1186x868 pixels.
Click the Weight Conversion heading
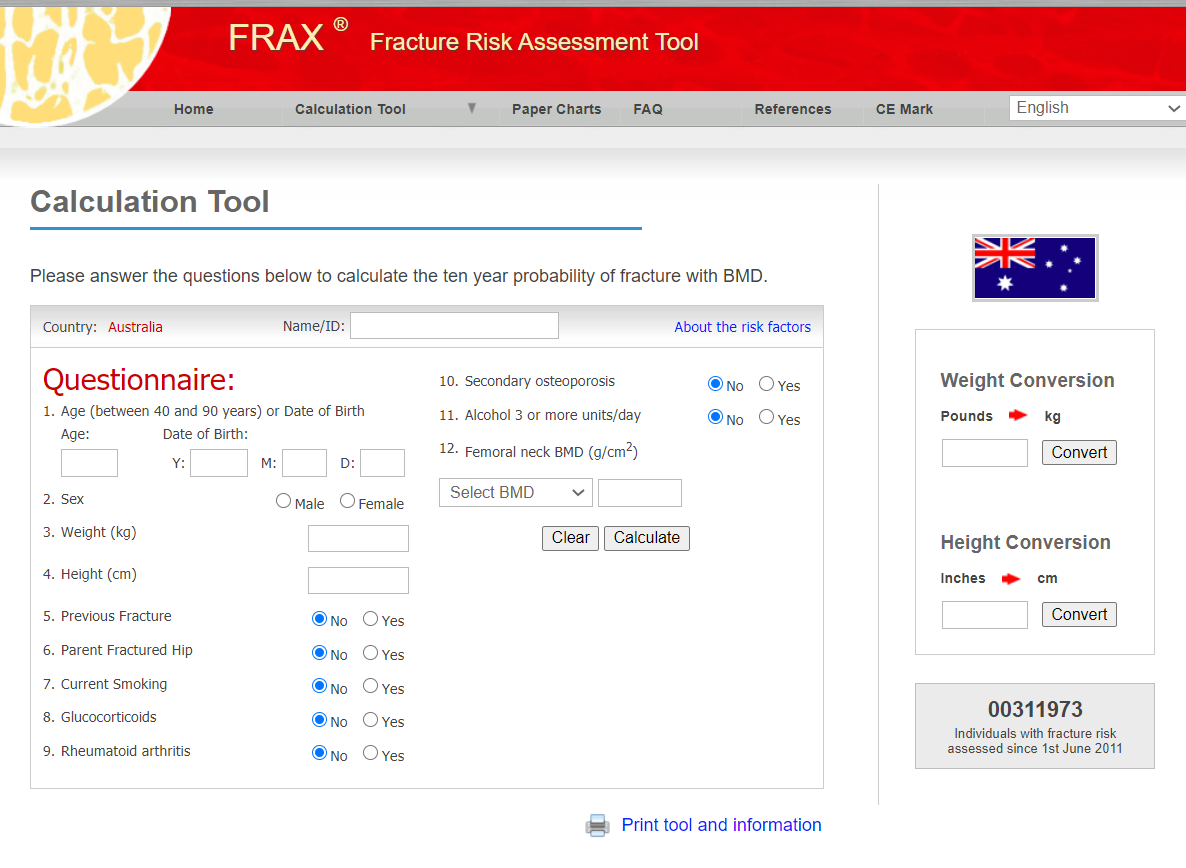1027,380
